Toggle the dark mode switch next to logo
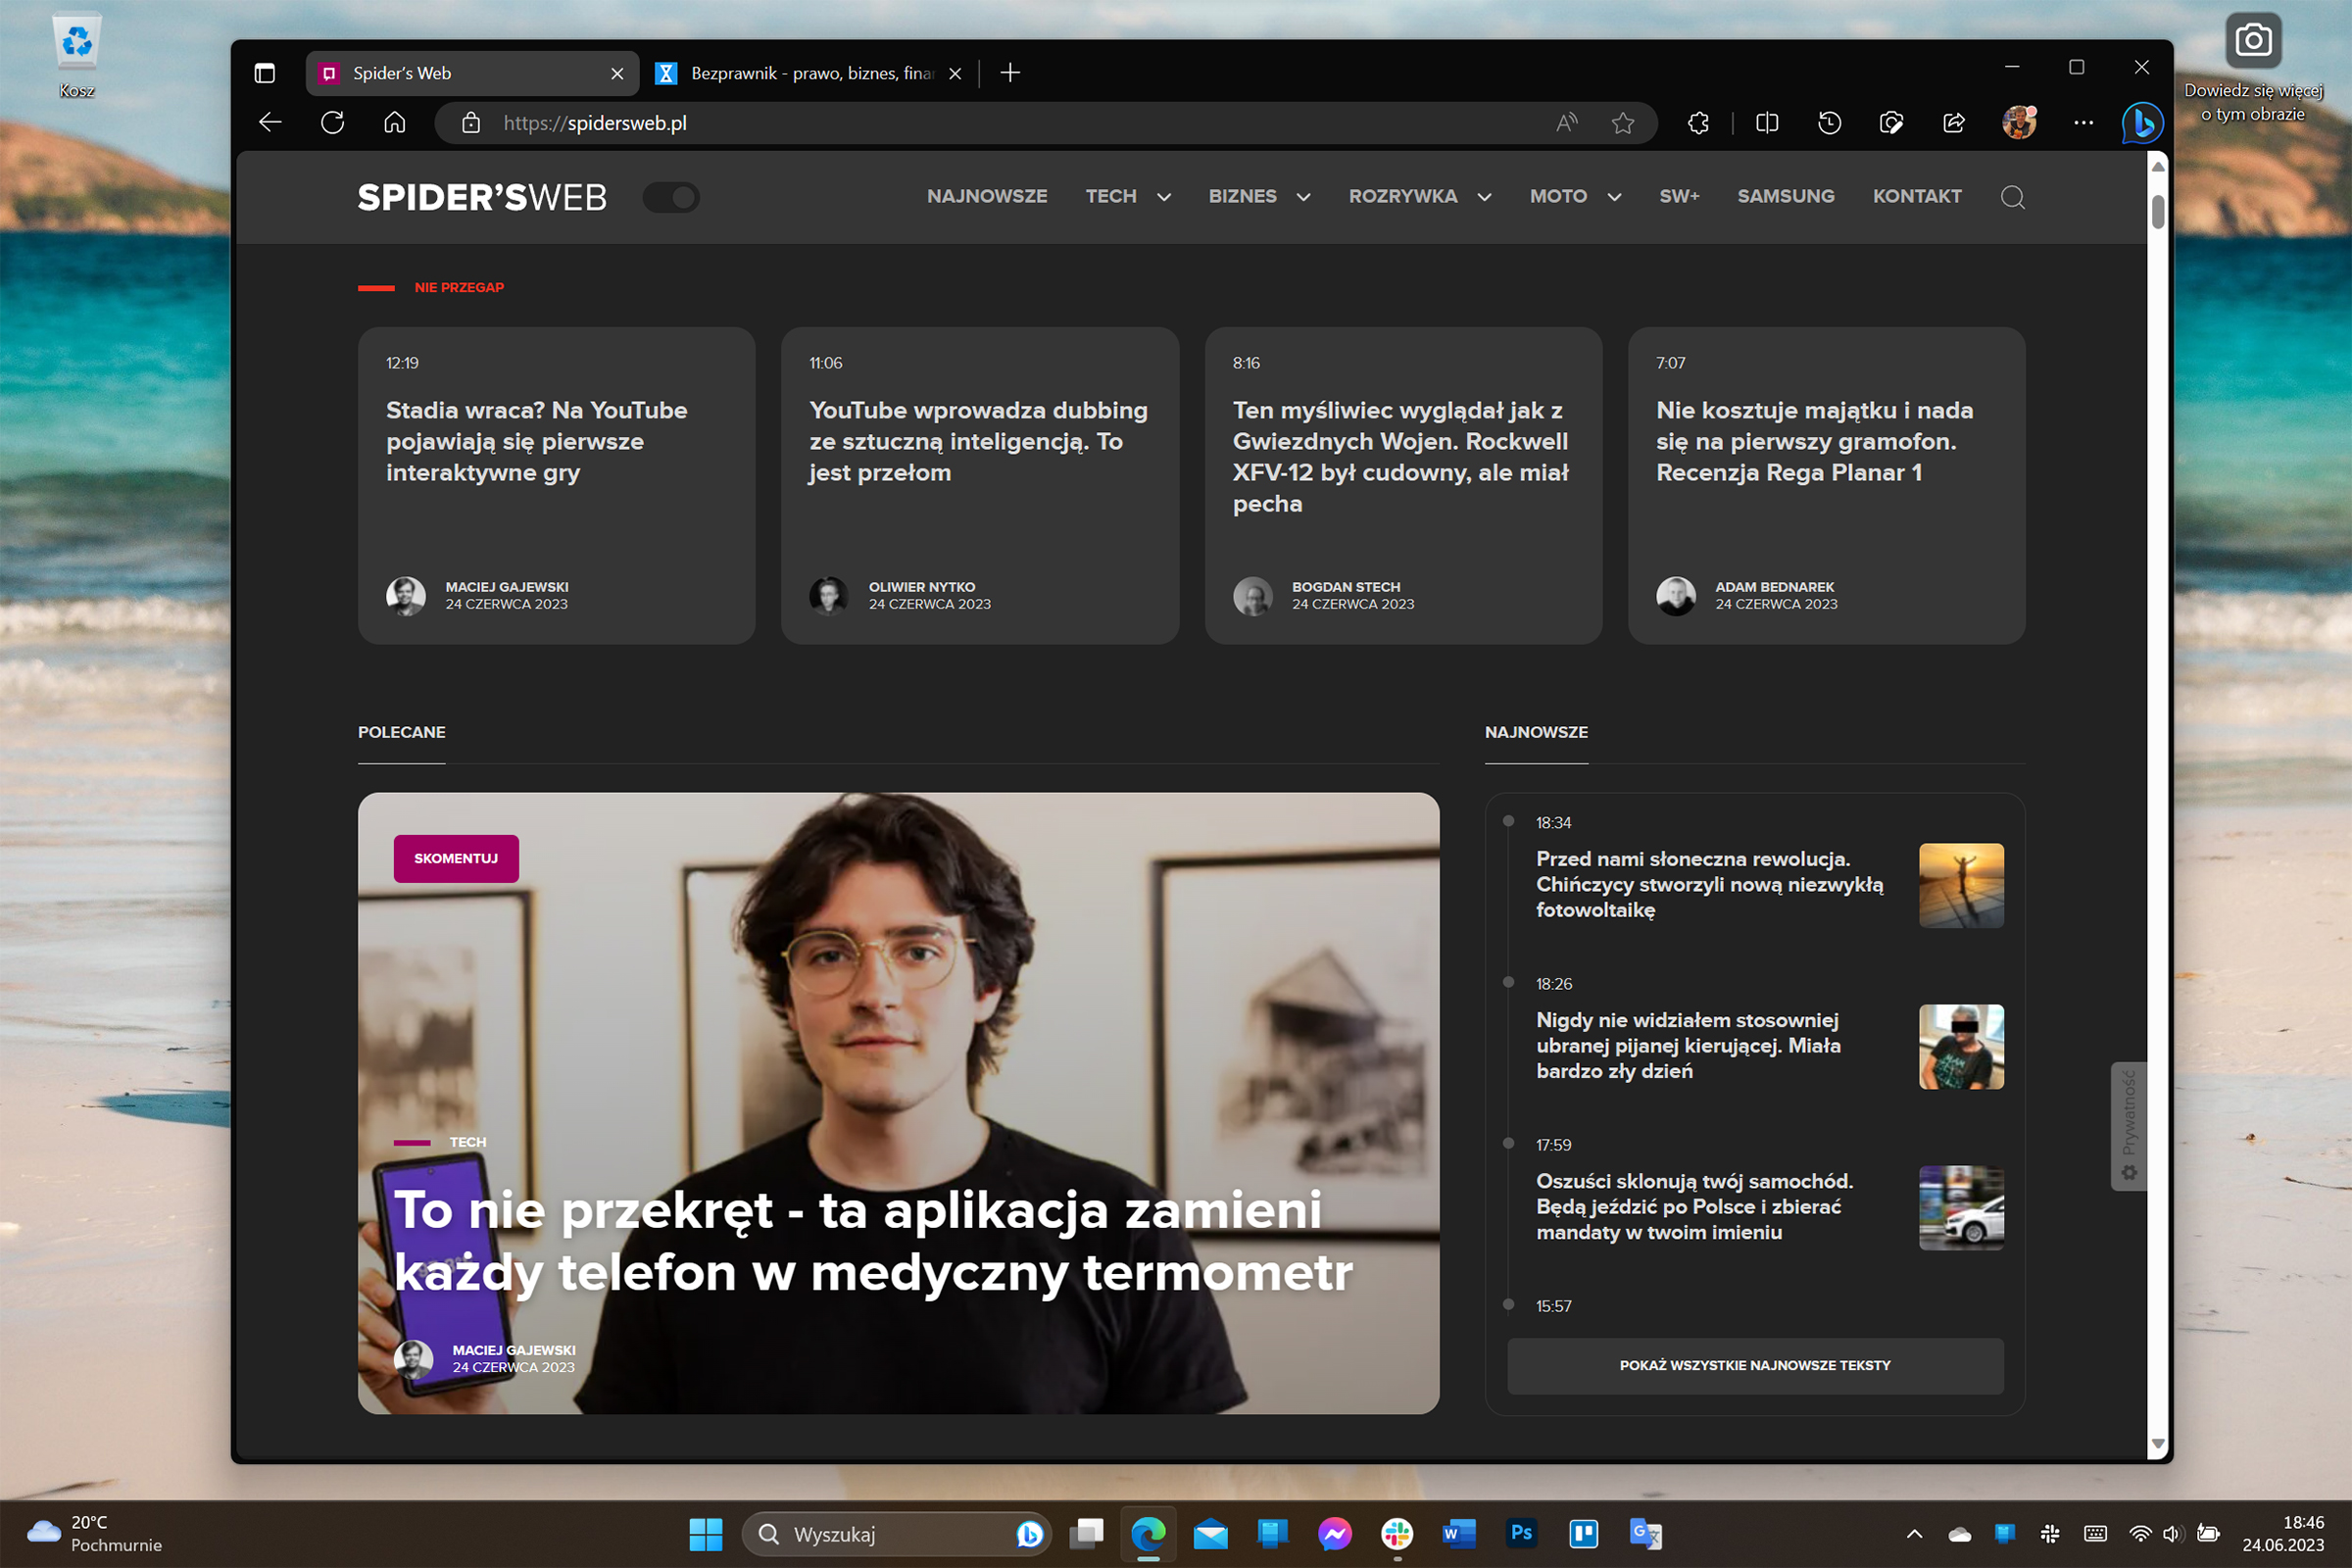This screenshot has width=2352, height=1568. pos(671,197)
